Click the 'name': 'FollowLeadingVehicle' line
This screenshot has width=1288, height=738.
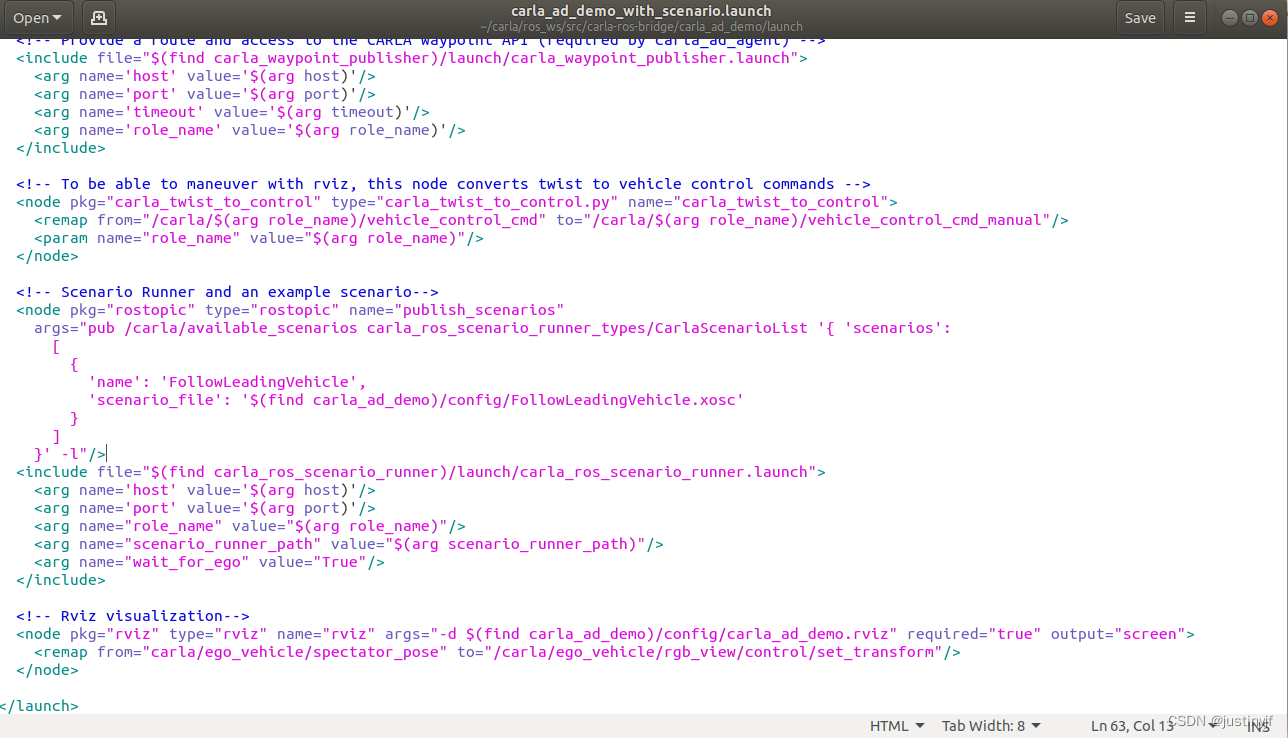[x=227, y=382]
